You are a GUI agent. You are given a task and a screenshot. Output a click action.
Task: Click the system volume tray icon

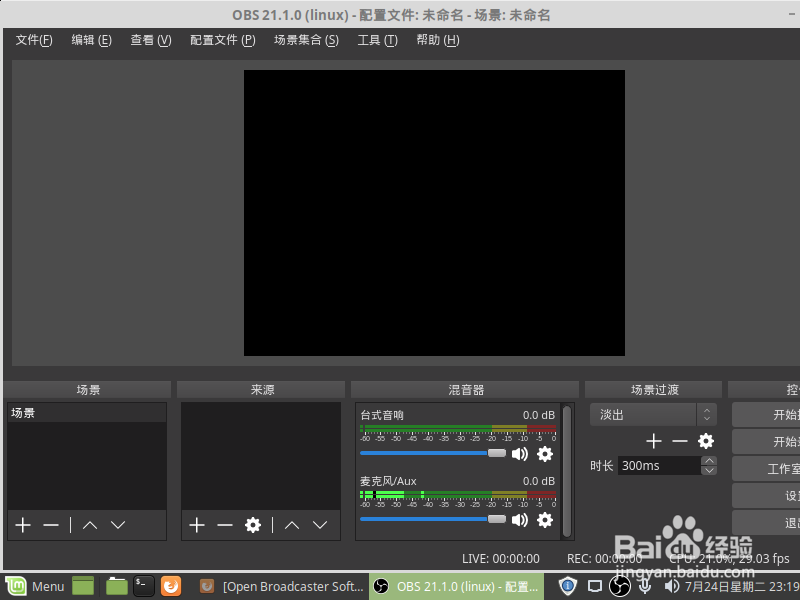click(672, 586)
